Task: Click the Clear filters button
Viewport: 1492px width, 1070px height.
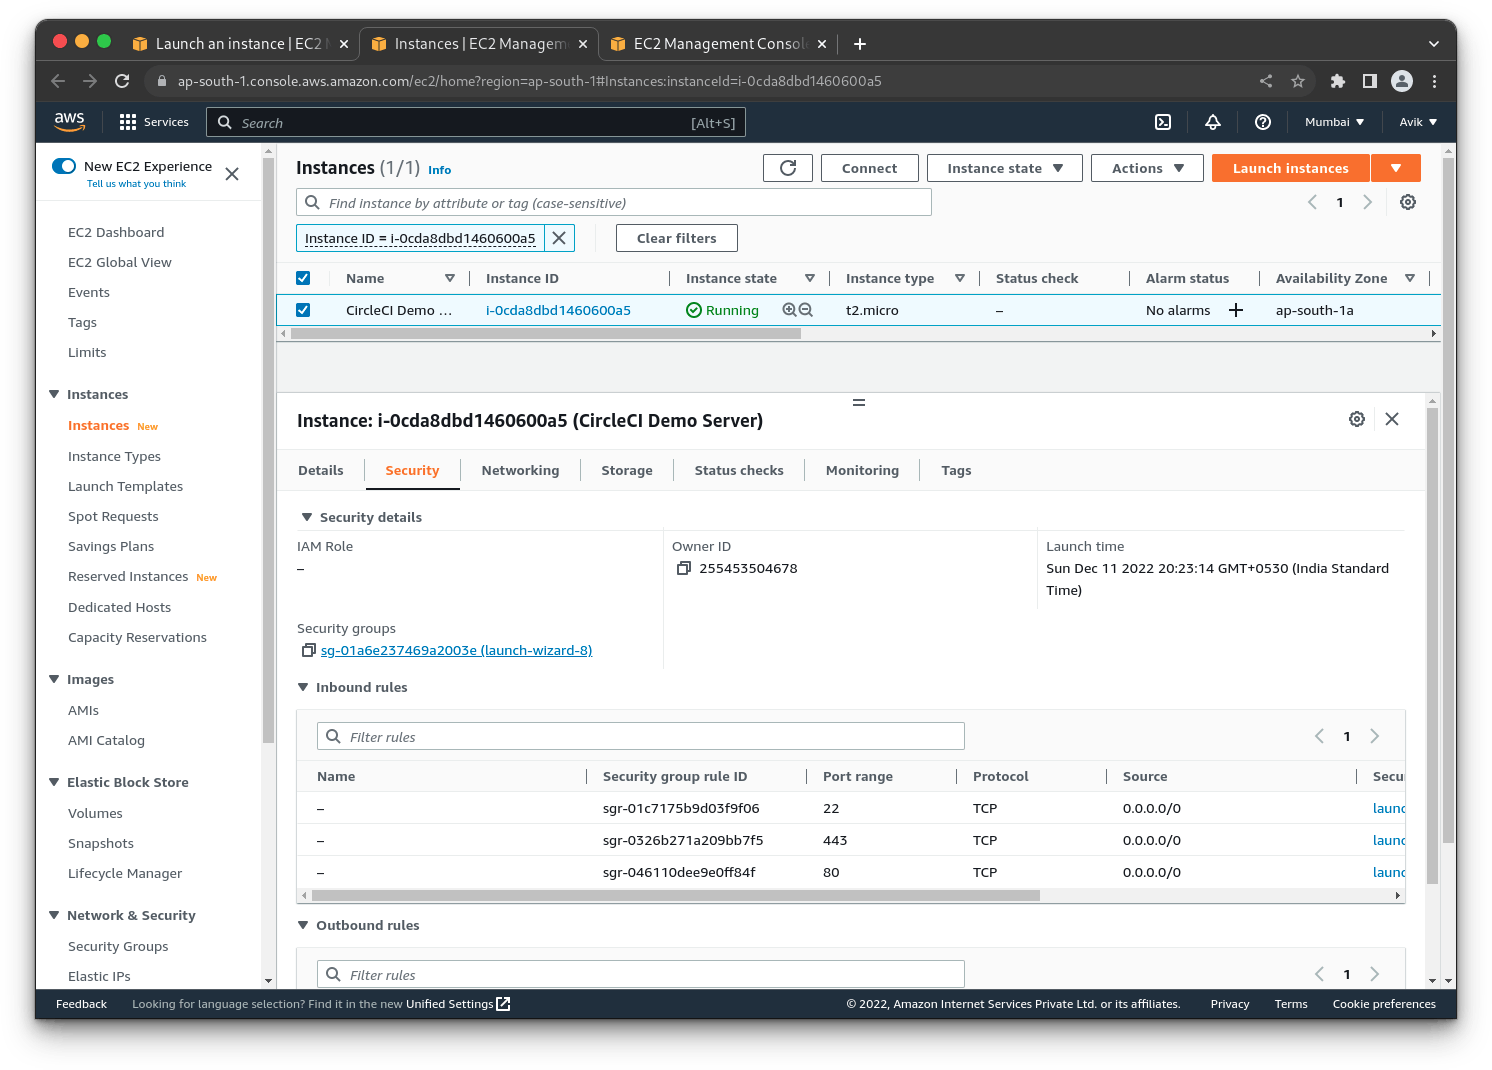Action: (676, 237)
